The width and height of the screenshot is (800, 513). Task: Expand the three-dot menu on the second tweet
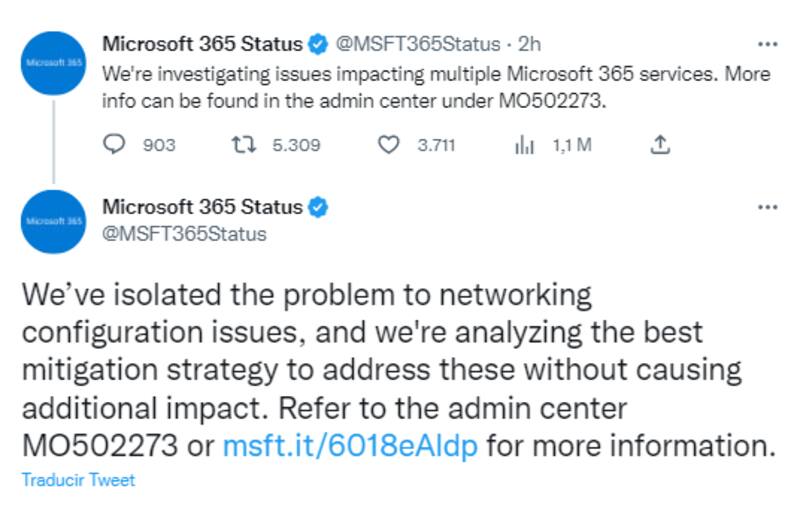point(767,207)
